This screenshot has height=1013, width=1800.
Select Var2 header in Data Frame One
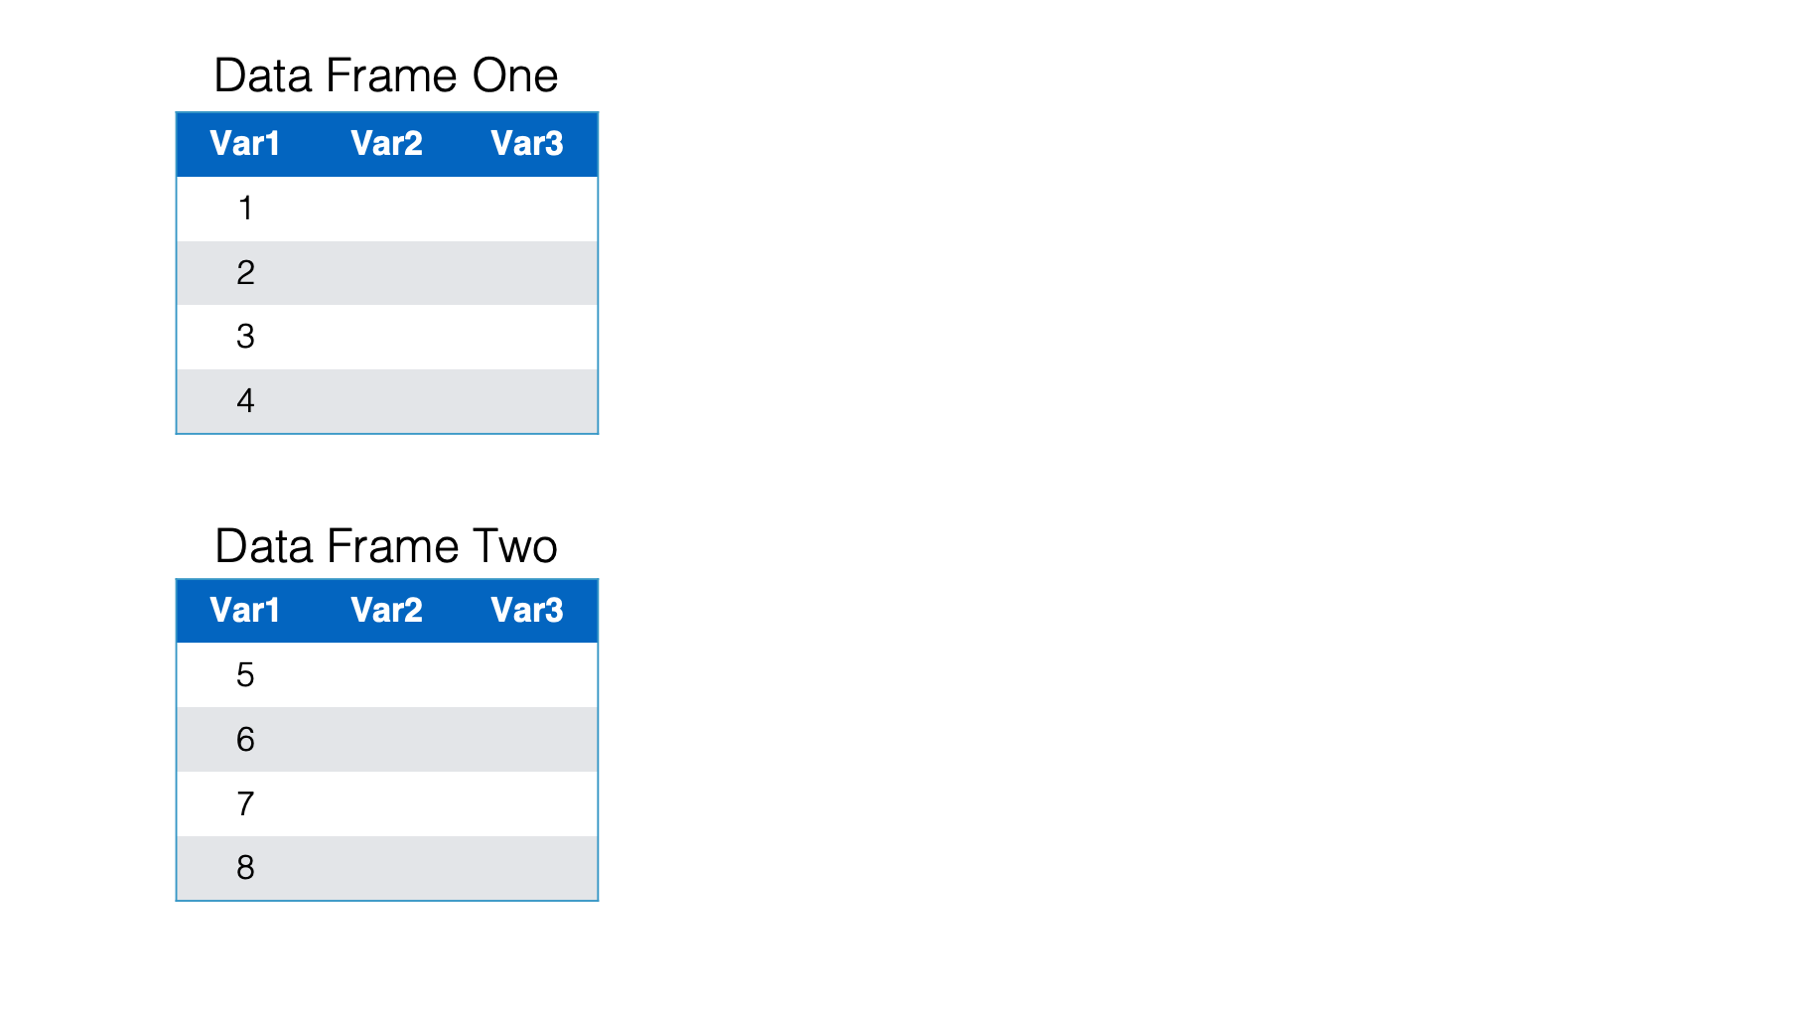click(x=386, y=144)
